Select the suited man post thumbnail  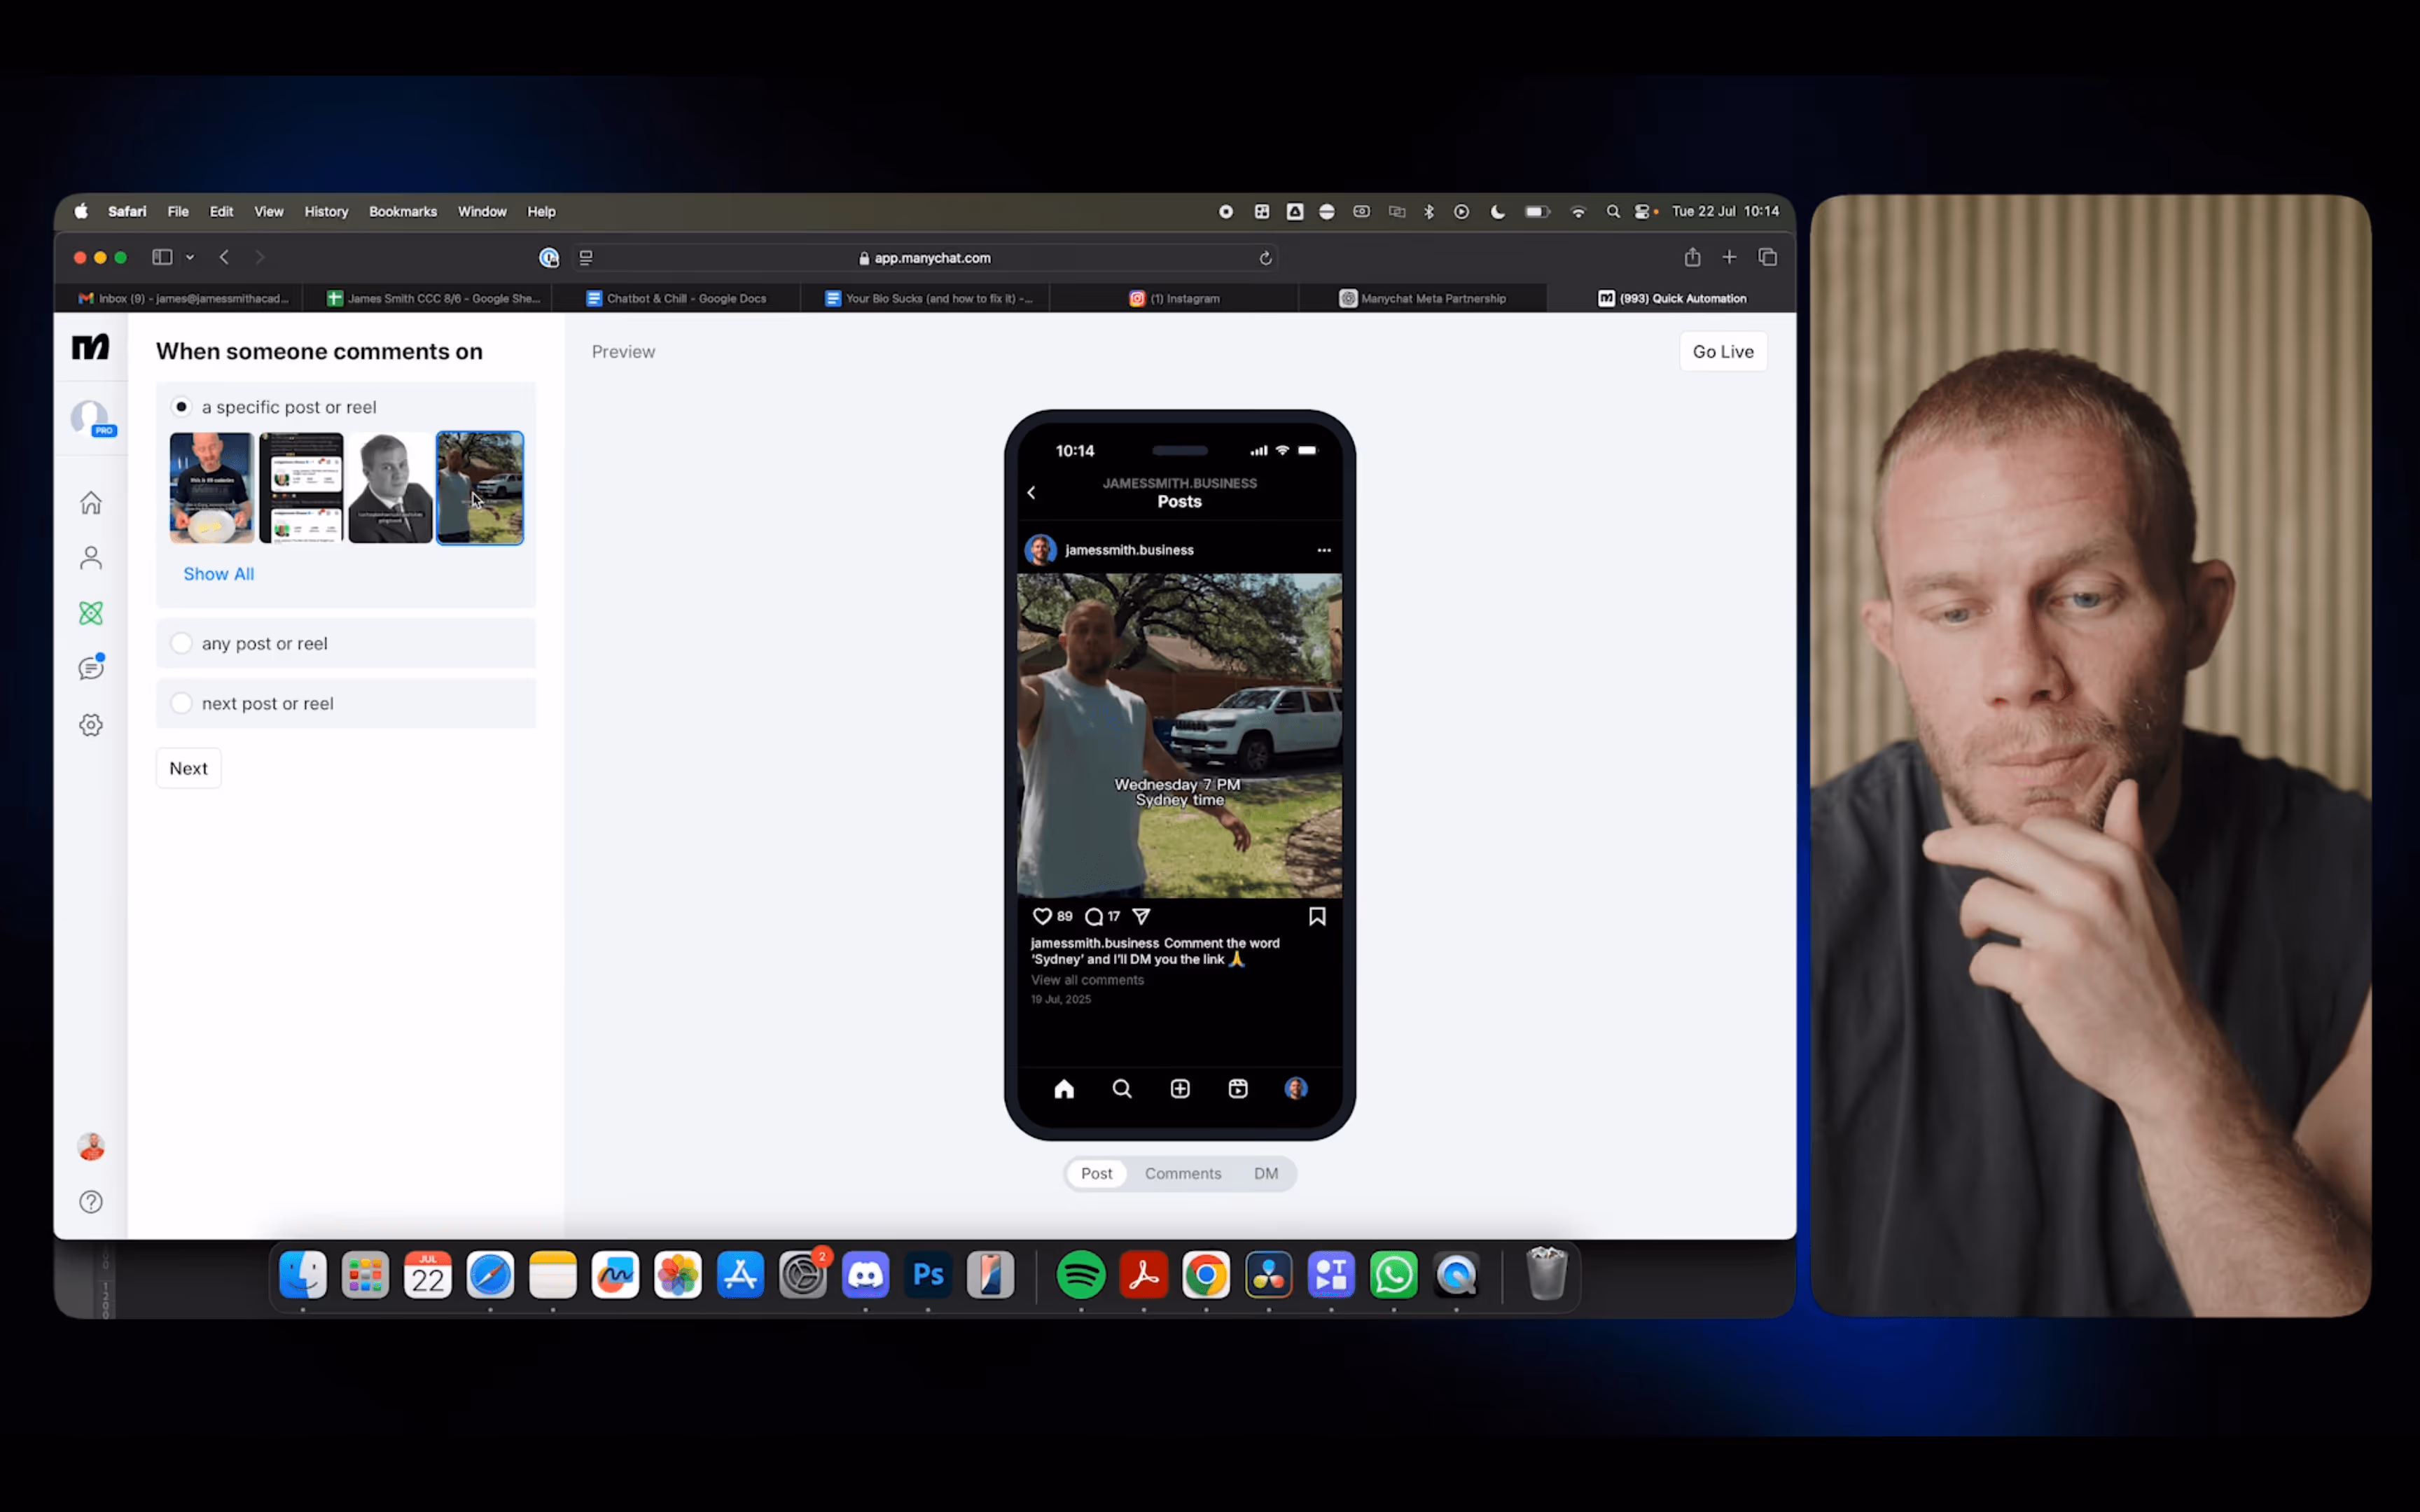pos(390,488)
